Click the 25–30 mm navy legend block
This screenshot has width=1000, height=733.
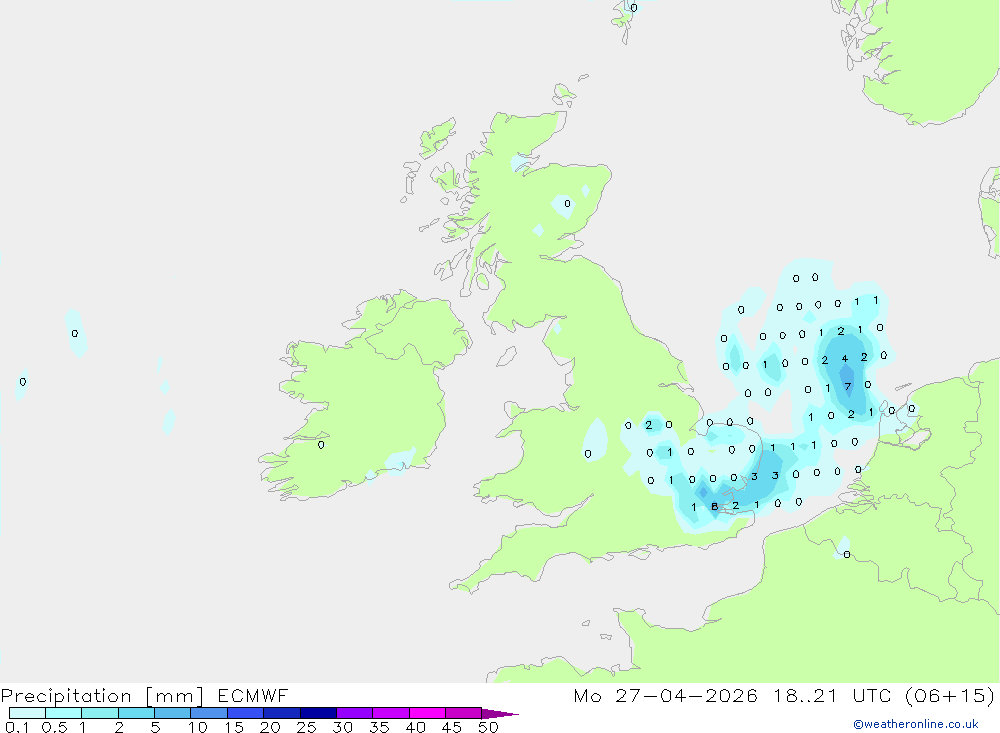click(x=318, y=713)
